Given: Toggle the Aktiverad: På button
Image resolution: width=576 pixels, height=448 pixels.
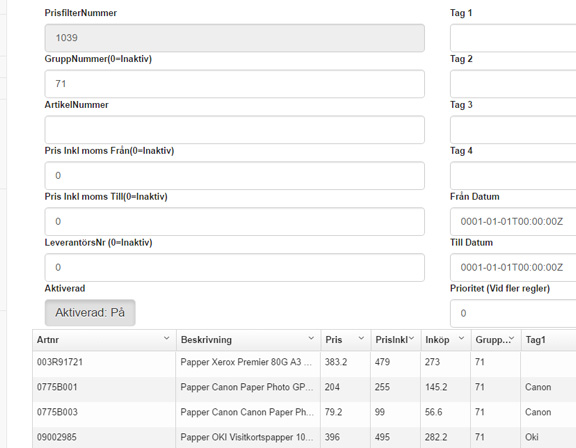Looking at the screenshot, I should (x=90, y=313).
